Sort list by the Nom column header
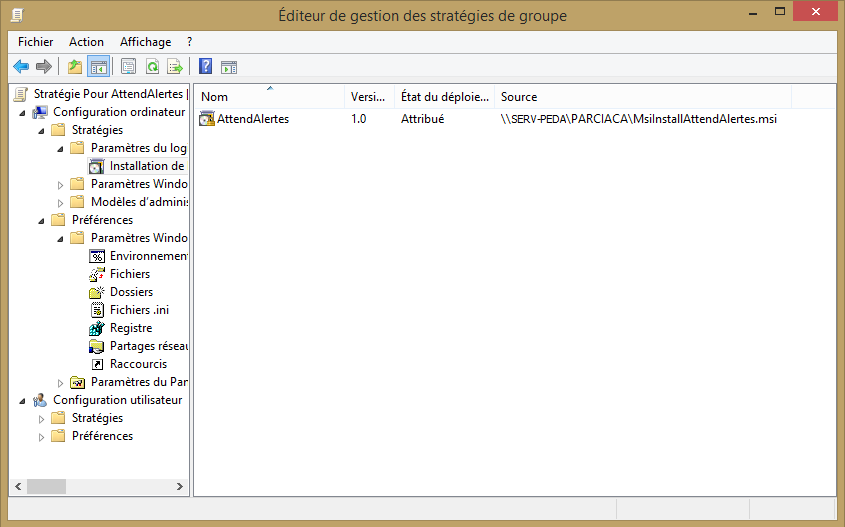This screenshot has width=845, height=527. pyautogui.click(x=270, y=97)
